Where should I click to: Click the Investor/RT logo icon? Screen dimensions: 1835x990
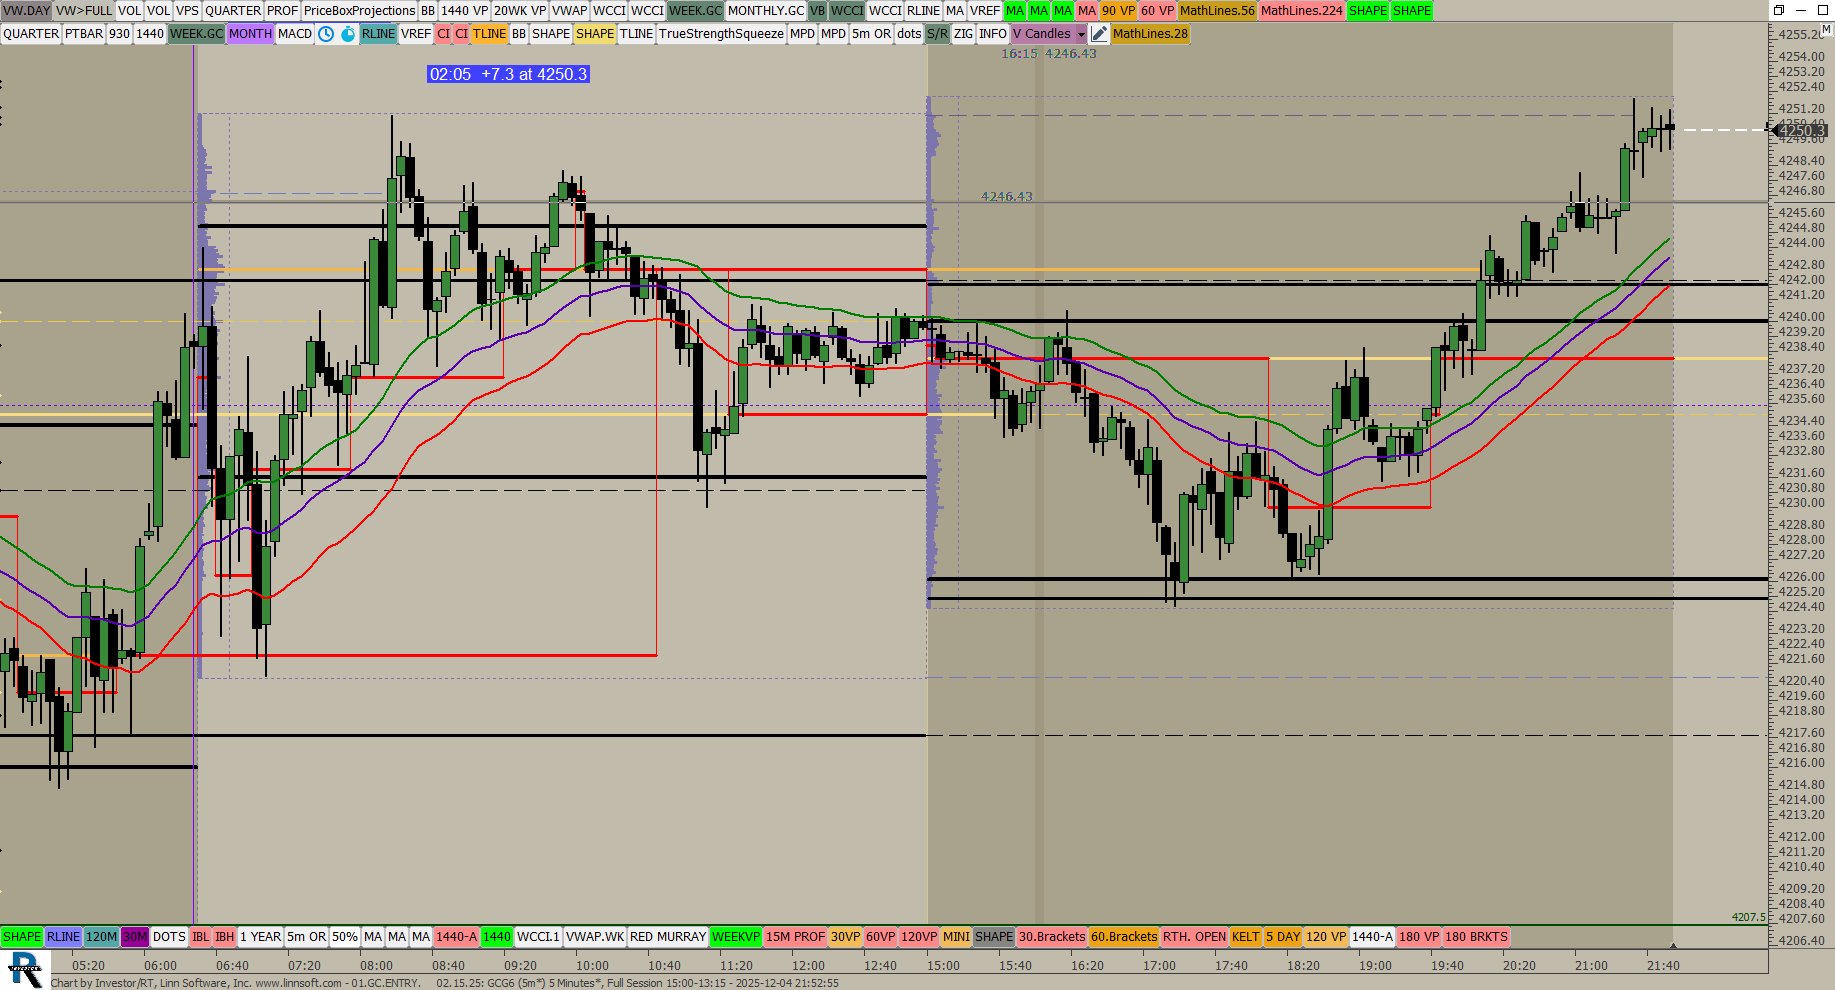tap(24, 969)
